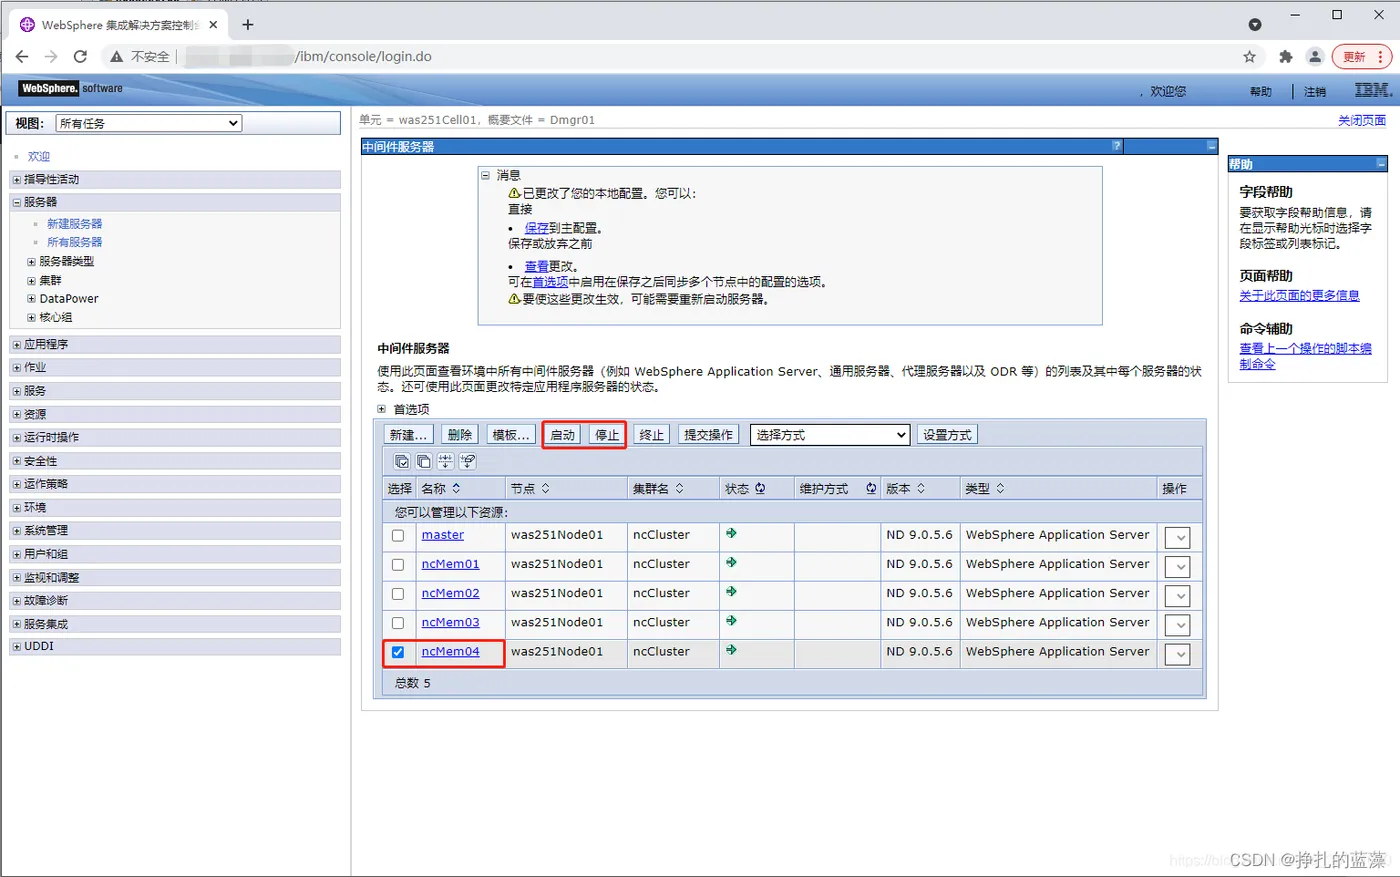Open the ncMem04 server link
This screenshot has width=1400, height=877.
point(450,651)
